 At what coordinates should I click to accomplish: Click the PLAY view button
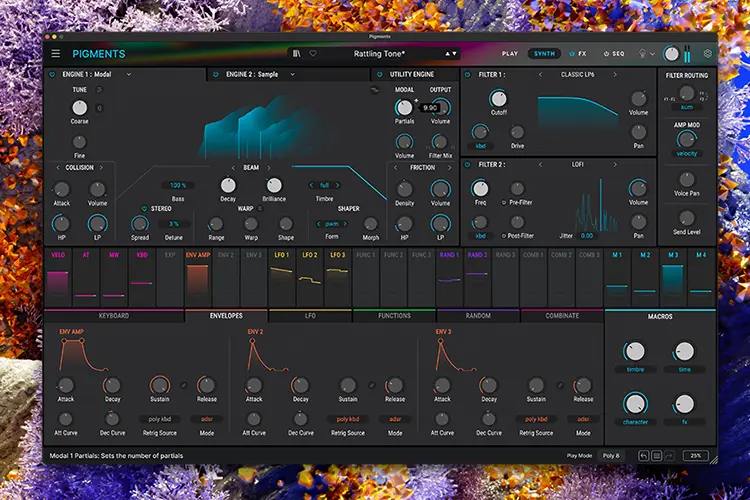pyautogui.click(x=510, y=54)
